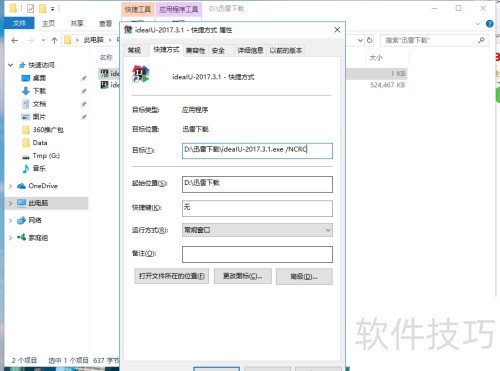
Task: Click the OneDrive cloud icon
Action: pos(22,186)
